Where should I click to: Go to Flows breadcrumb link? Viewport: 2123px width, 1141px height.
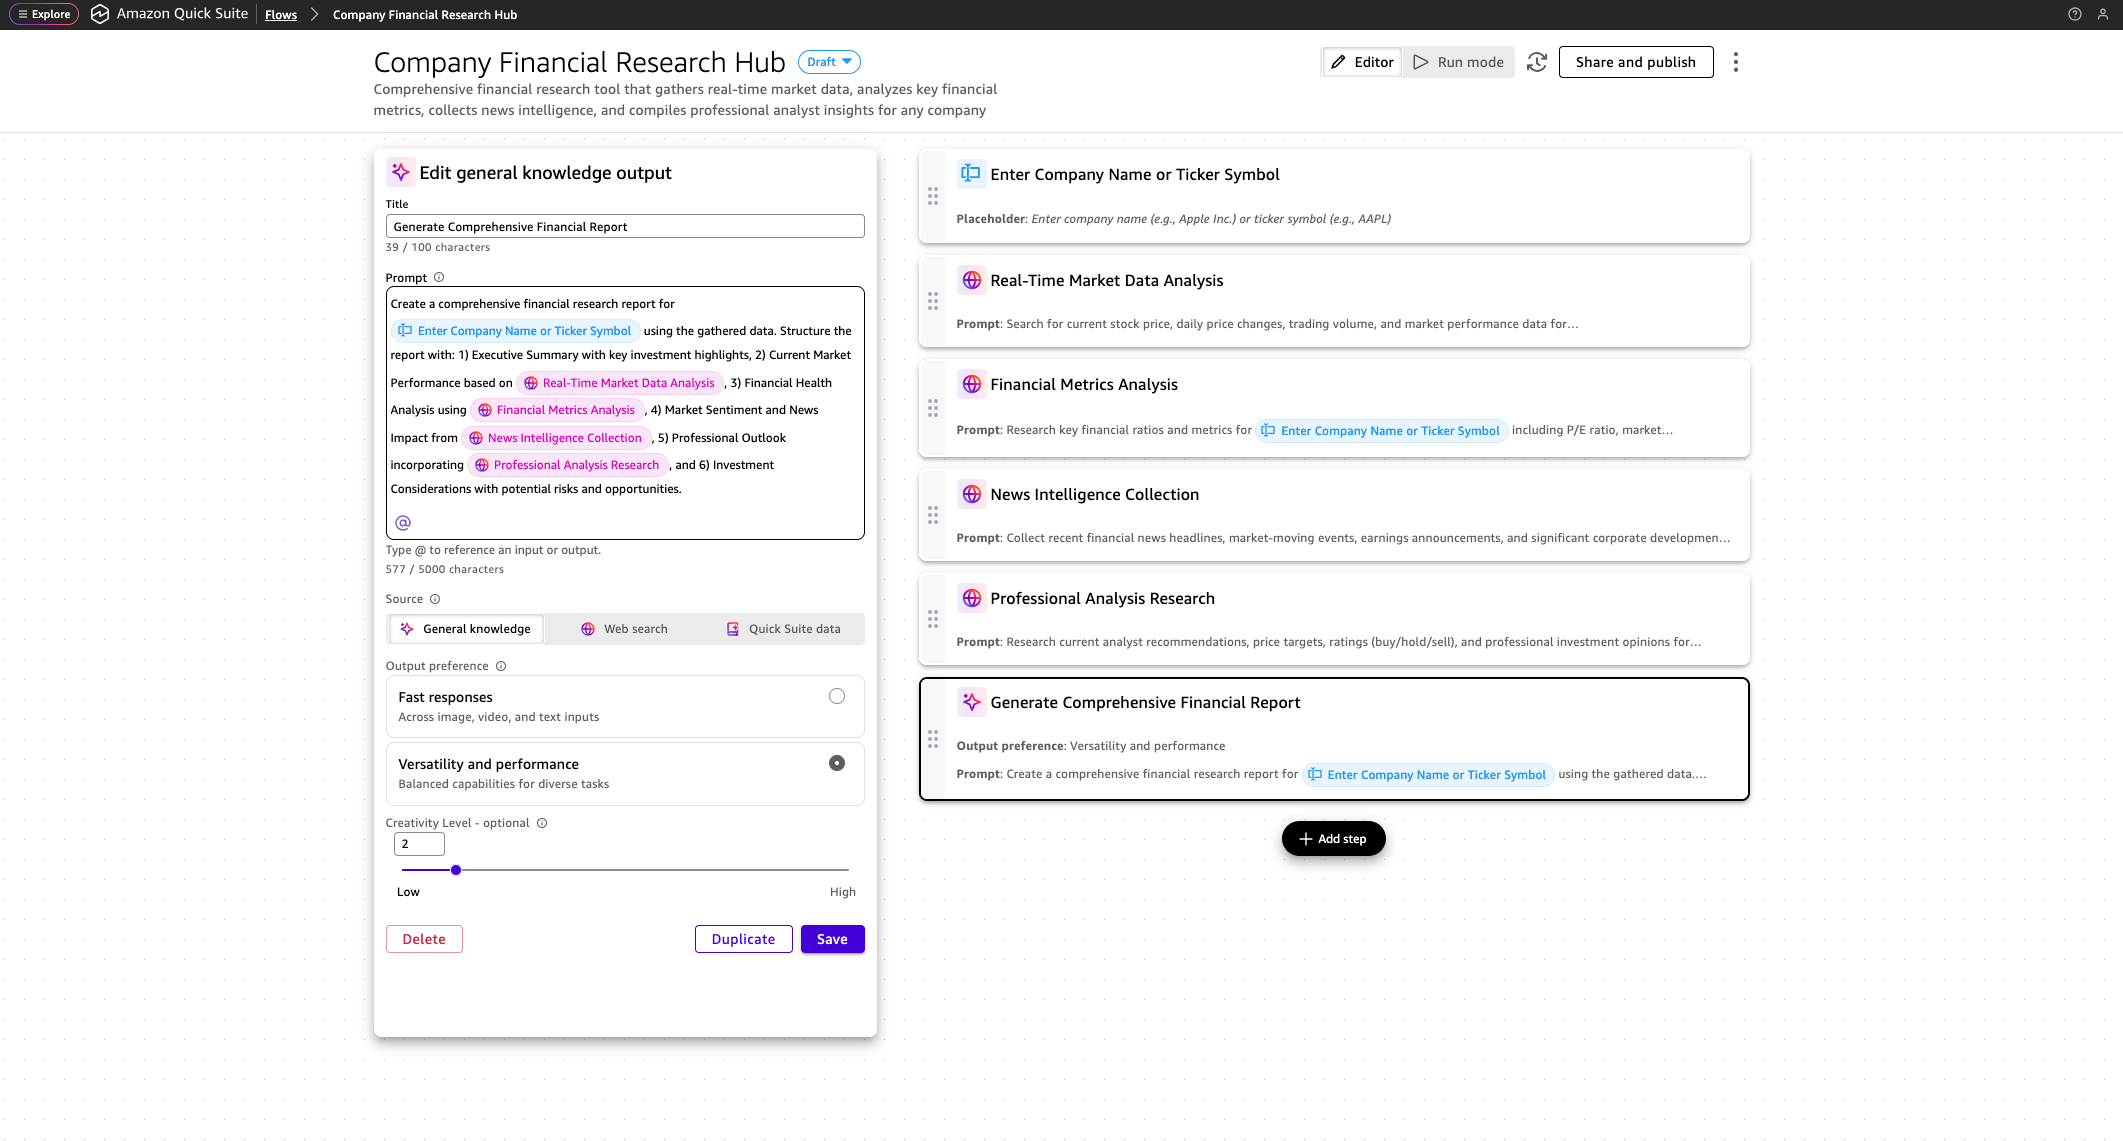click(x=281, y=15)
